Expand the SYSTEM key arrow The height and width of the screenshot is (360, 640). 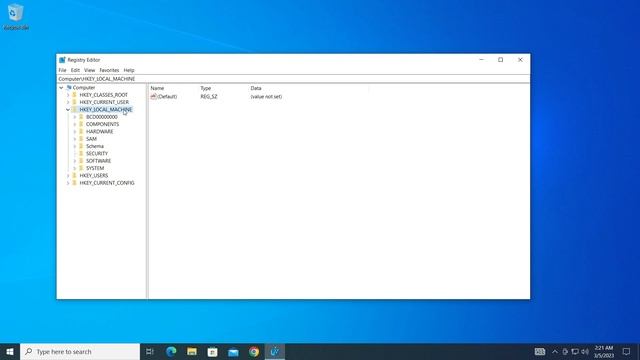pos(75,169)
